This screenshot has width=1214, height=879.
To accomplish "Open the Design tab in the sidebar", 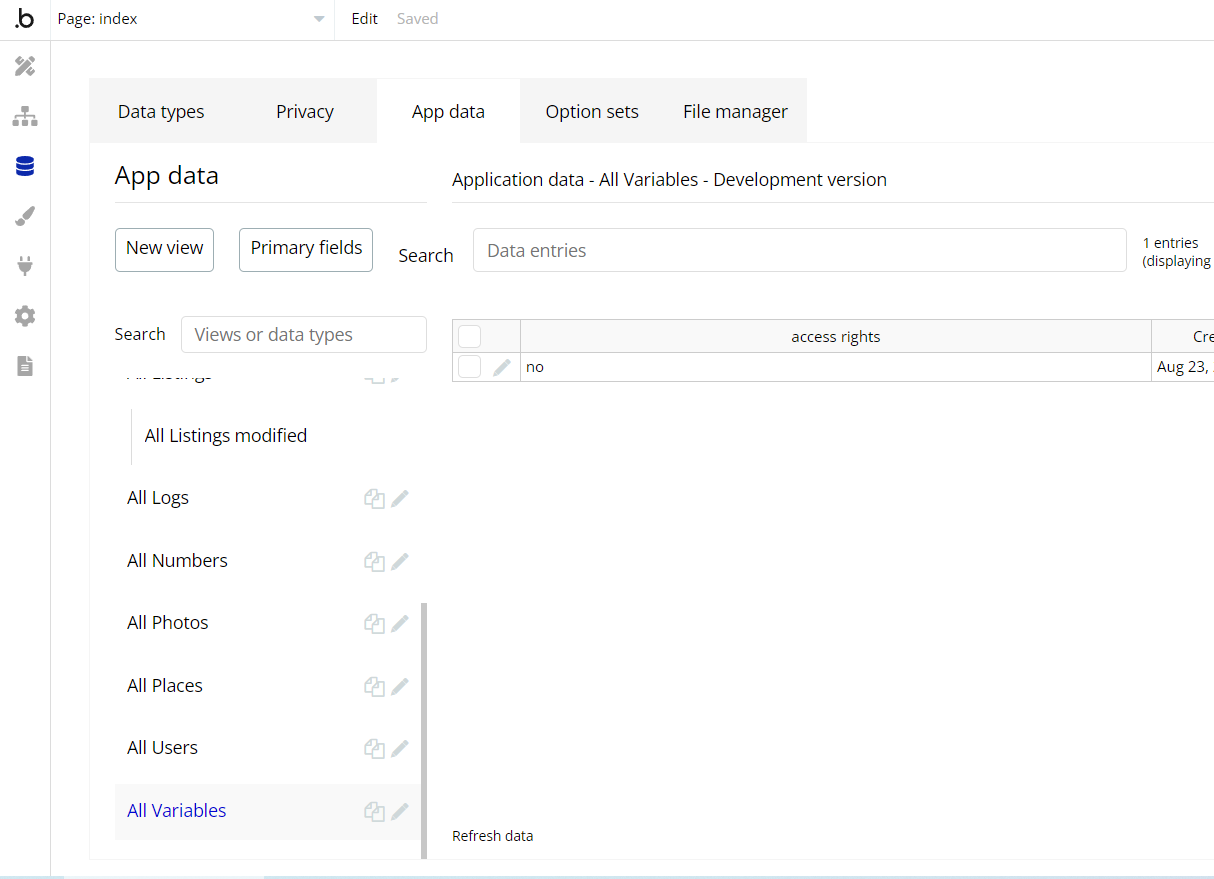I will pos(25,67).
